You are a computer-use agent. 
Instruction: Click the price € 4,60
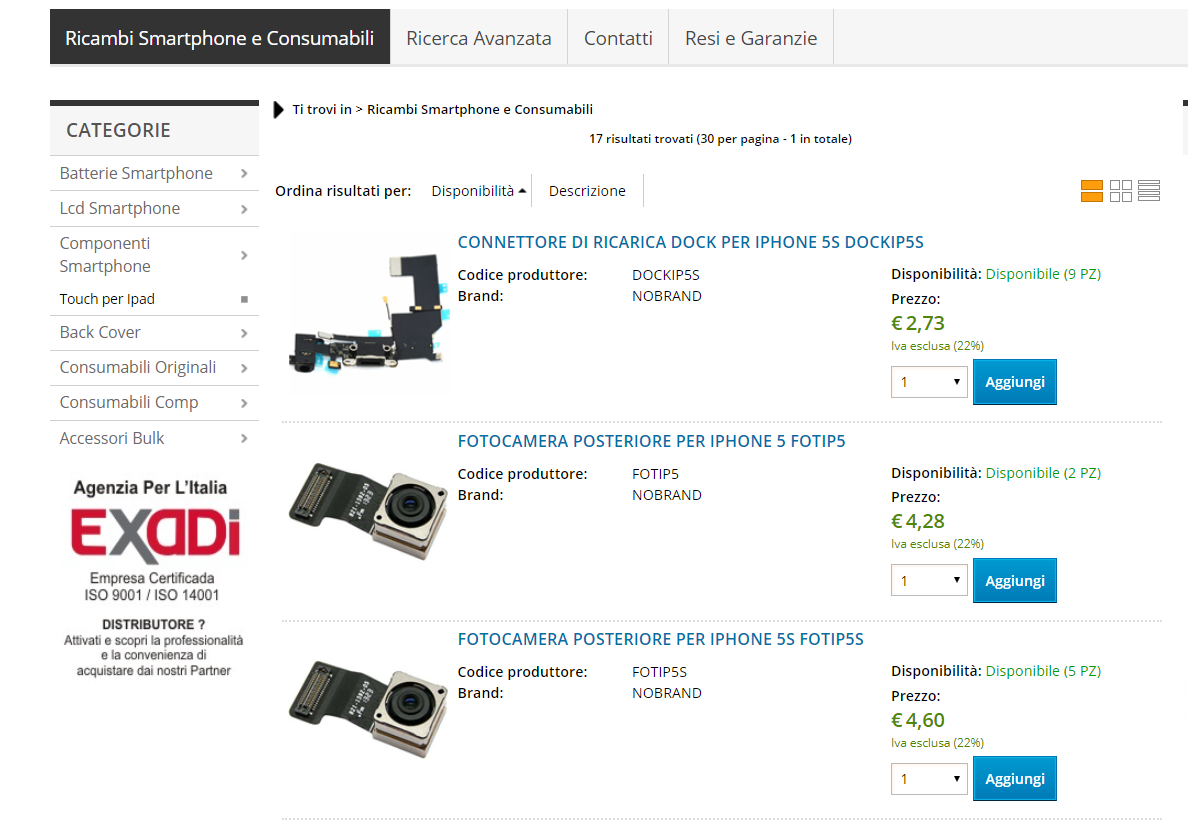click(918, 720)
